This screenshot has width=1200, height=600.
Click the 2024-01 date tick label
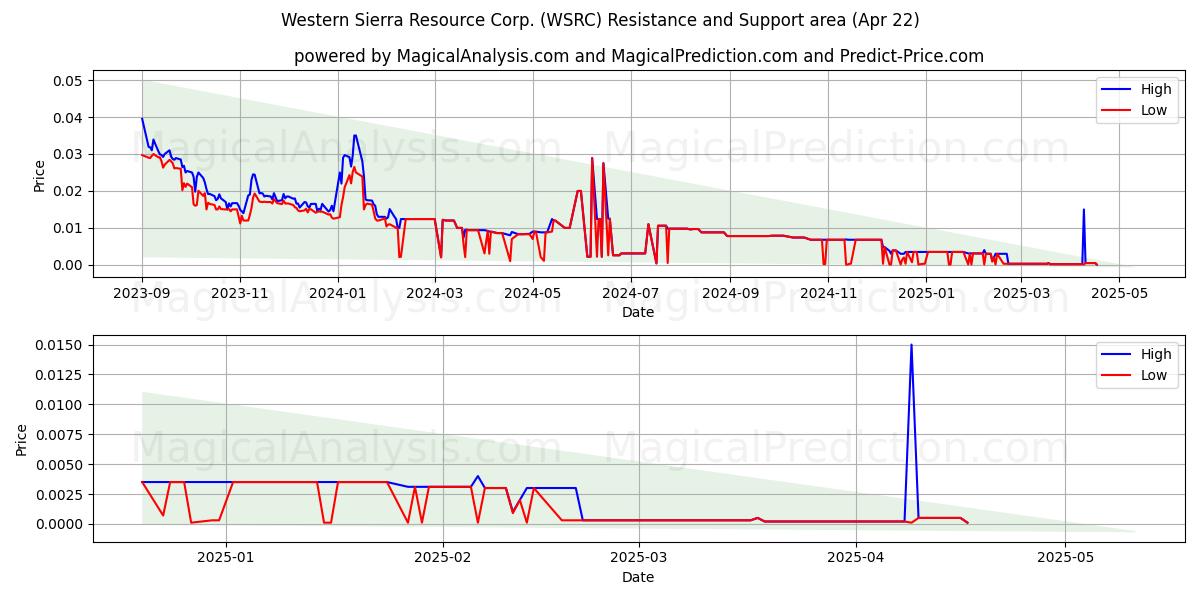click(x=337, y=293)
